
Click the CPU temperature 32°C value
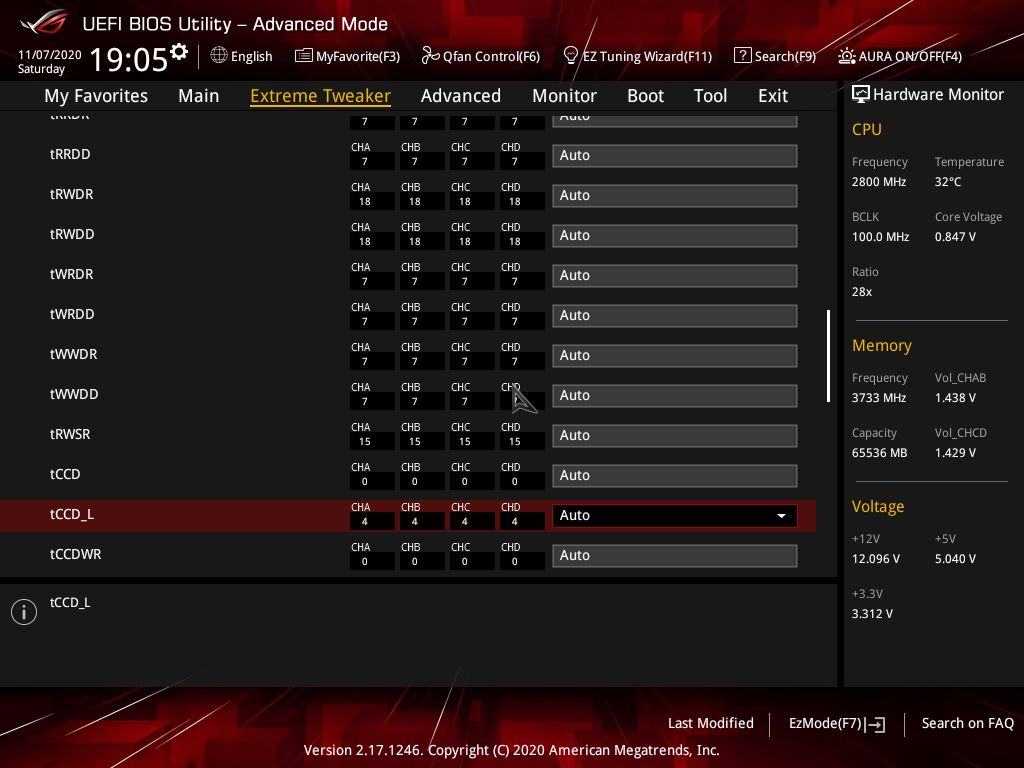click(x=948, y=182)
